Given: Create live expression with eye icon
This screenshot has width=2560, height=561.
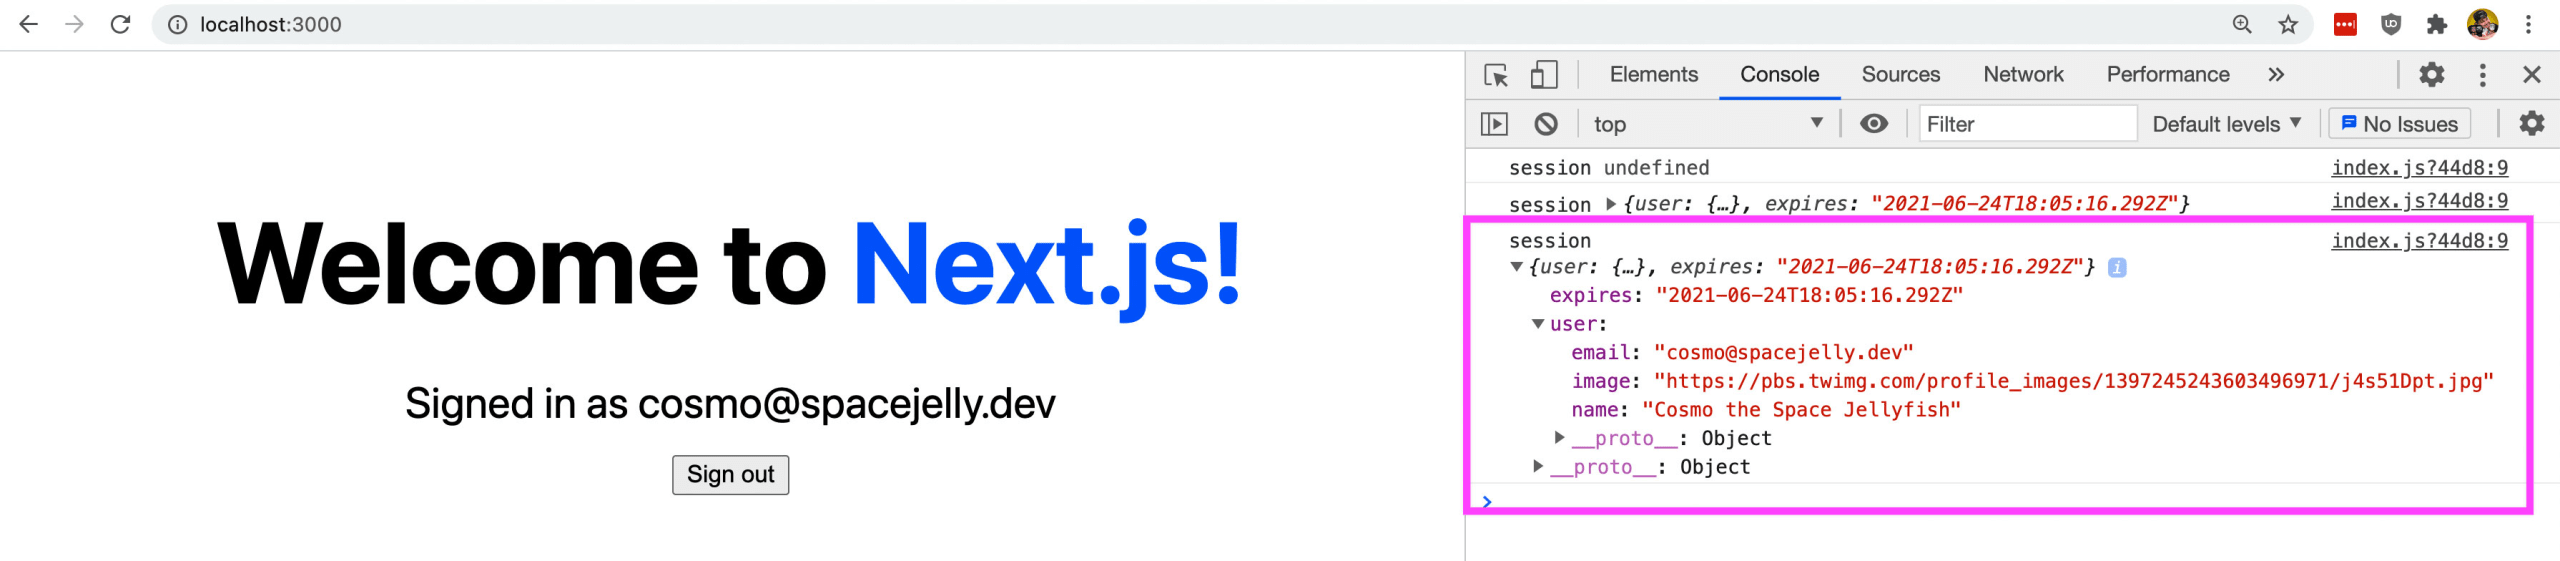Looking at the screenshot, I should [1874, 124].
